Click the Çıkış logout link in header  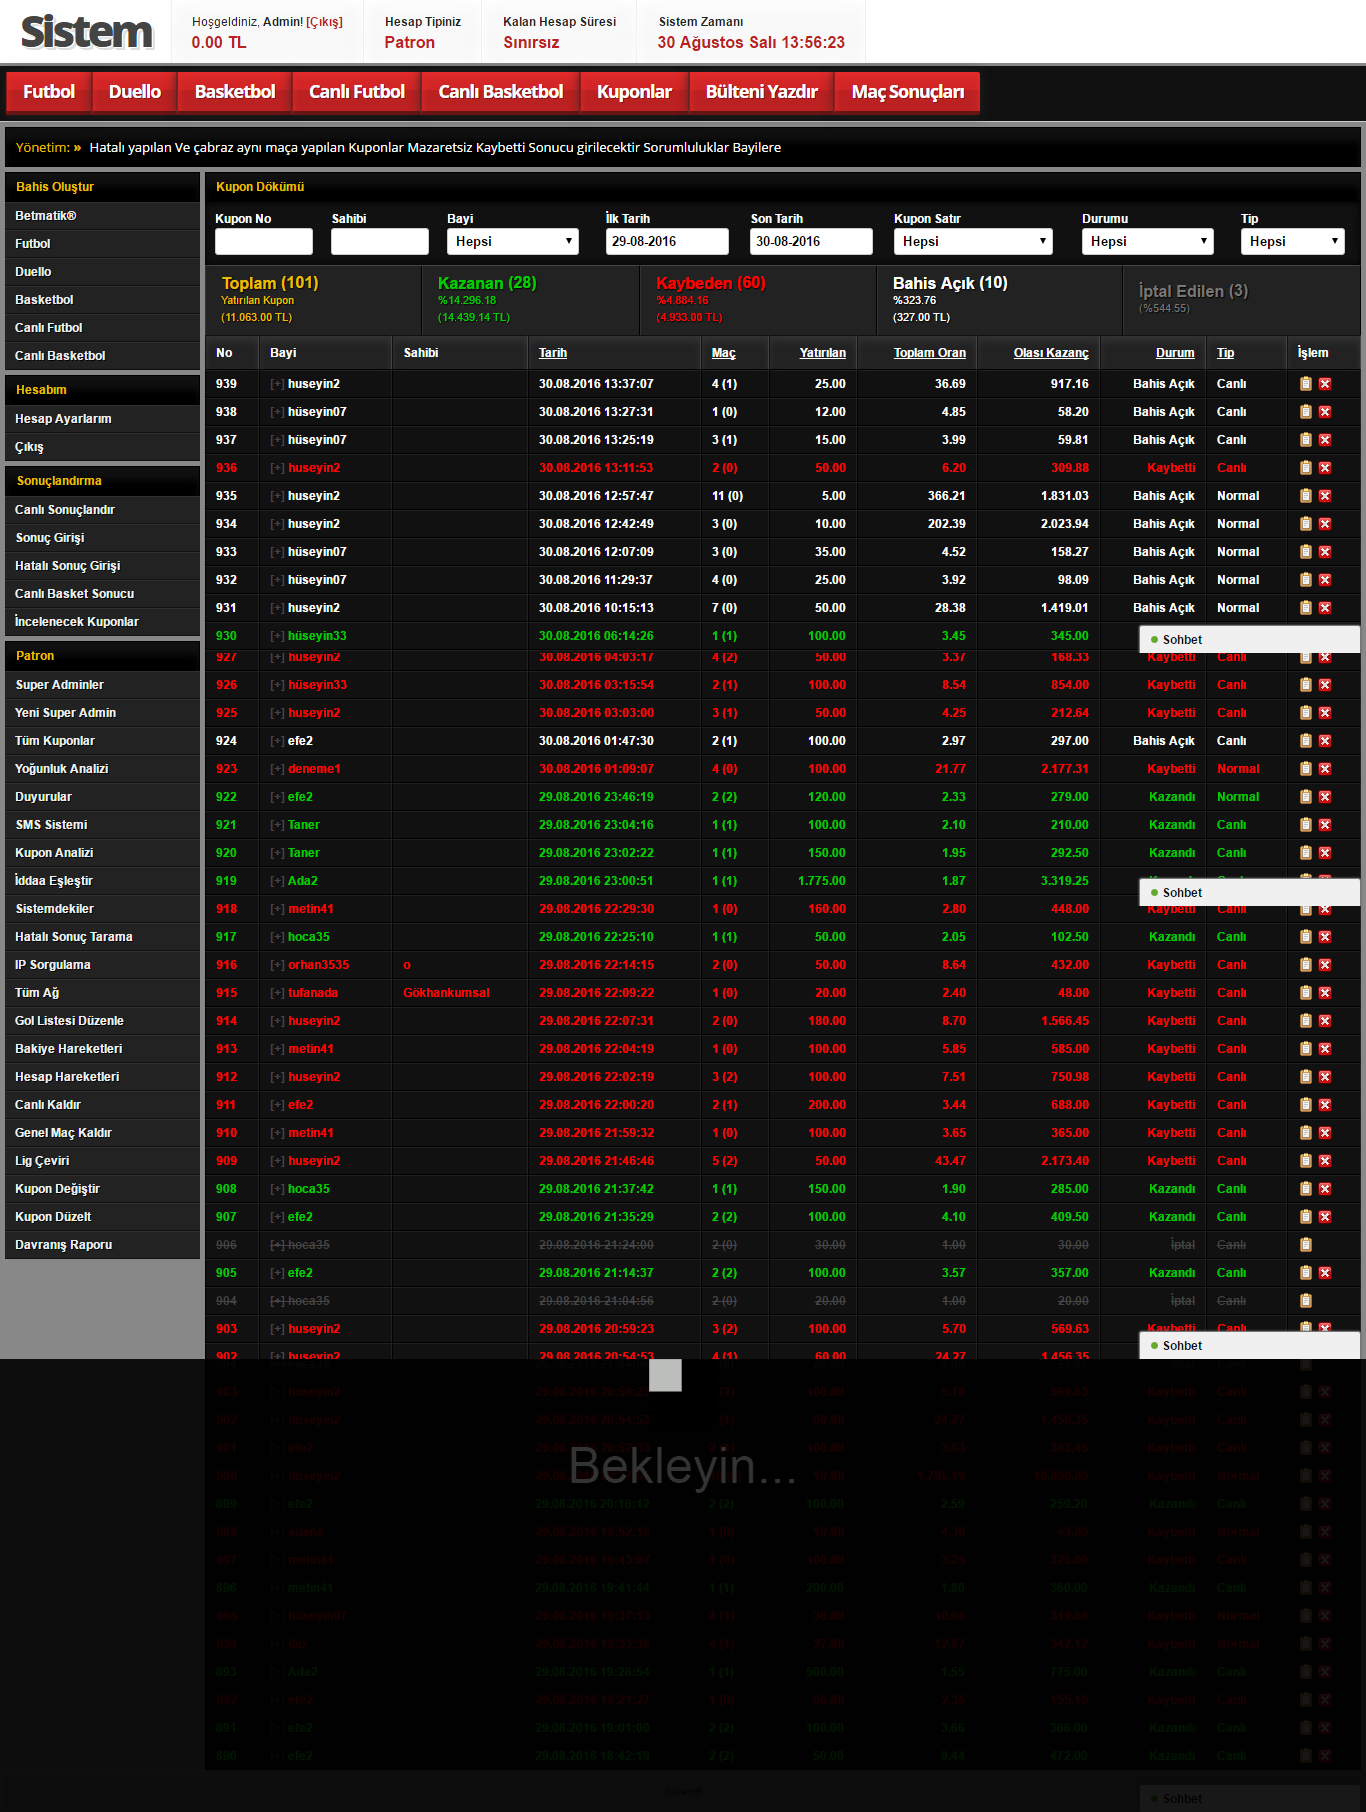point(324,22)
